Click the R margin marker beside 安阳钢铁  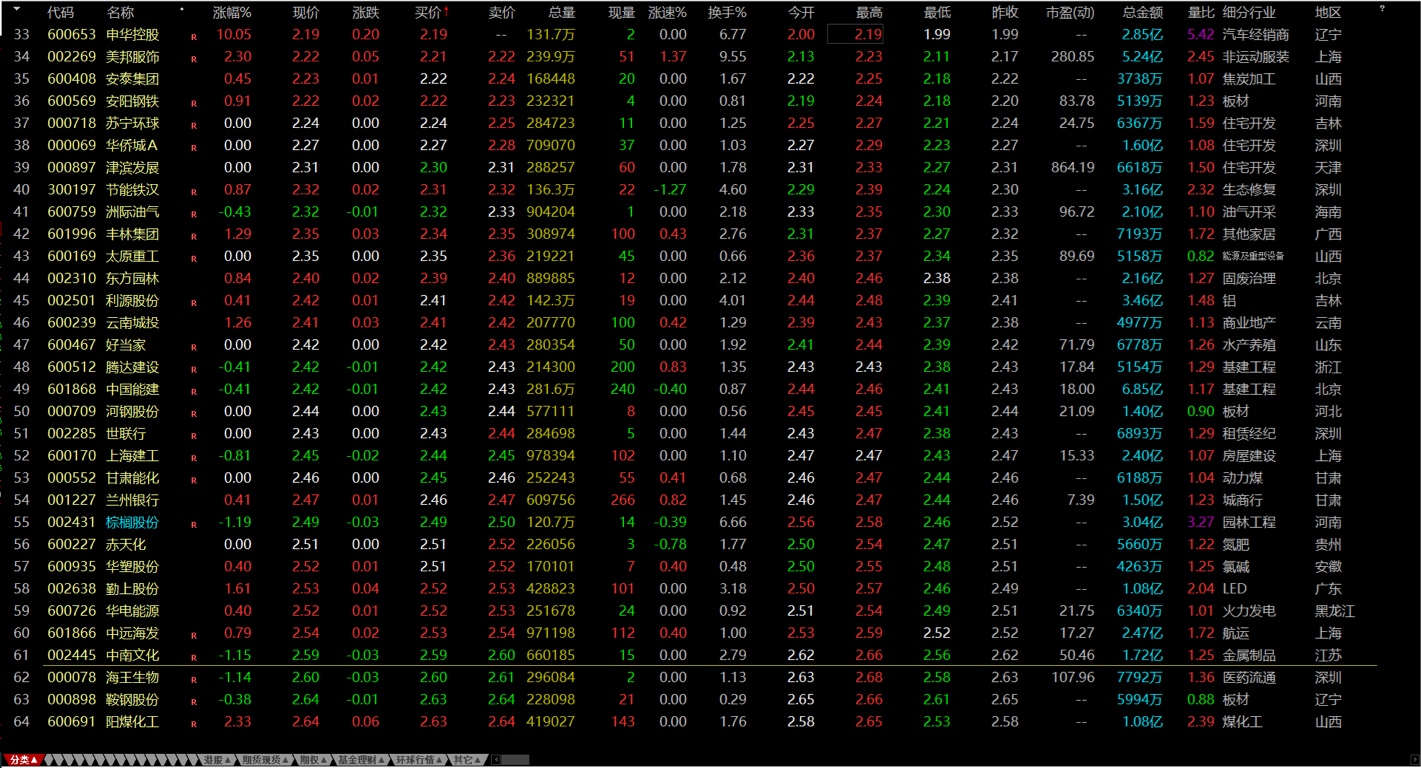(x=194, y=102)
